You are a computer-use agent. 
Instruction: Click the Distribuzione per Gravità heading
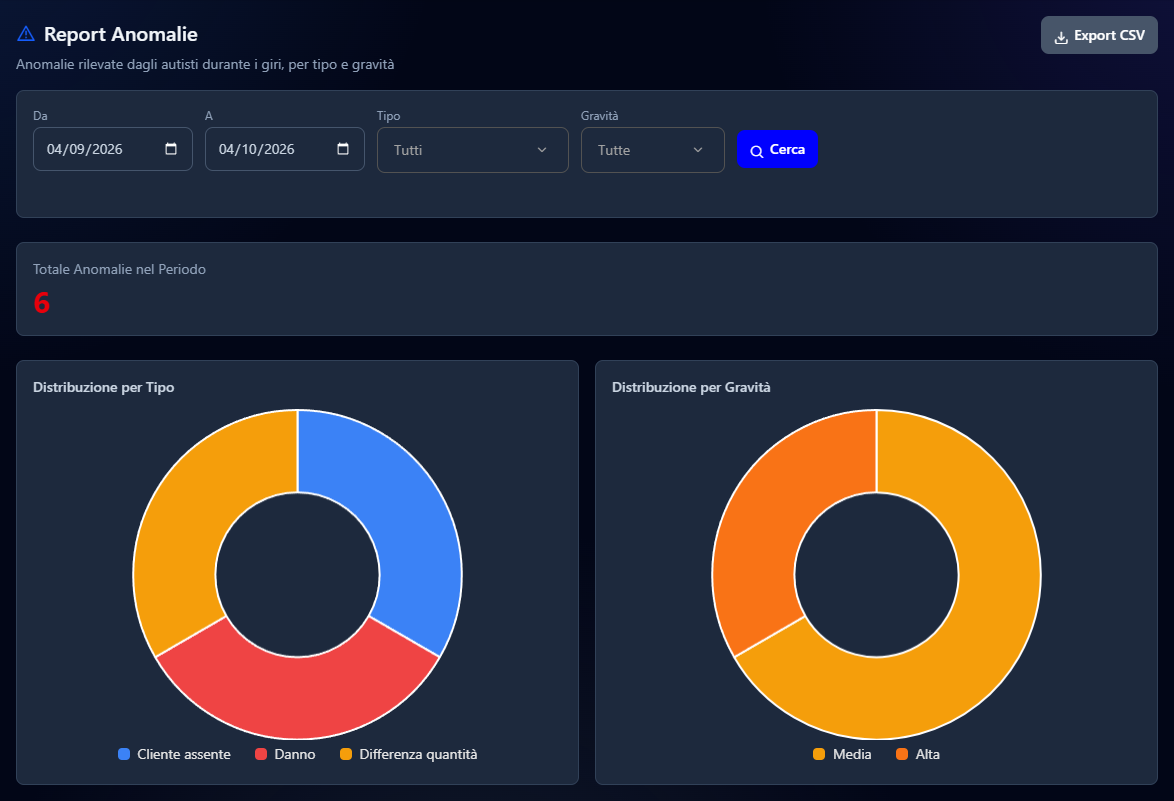[x=691, y=387]
